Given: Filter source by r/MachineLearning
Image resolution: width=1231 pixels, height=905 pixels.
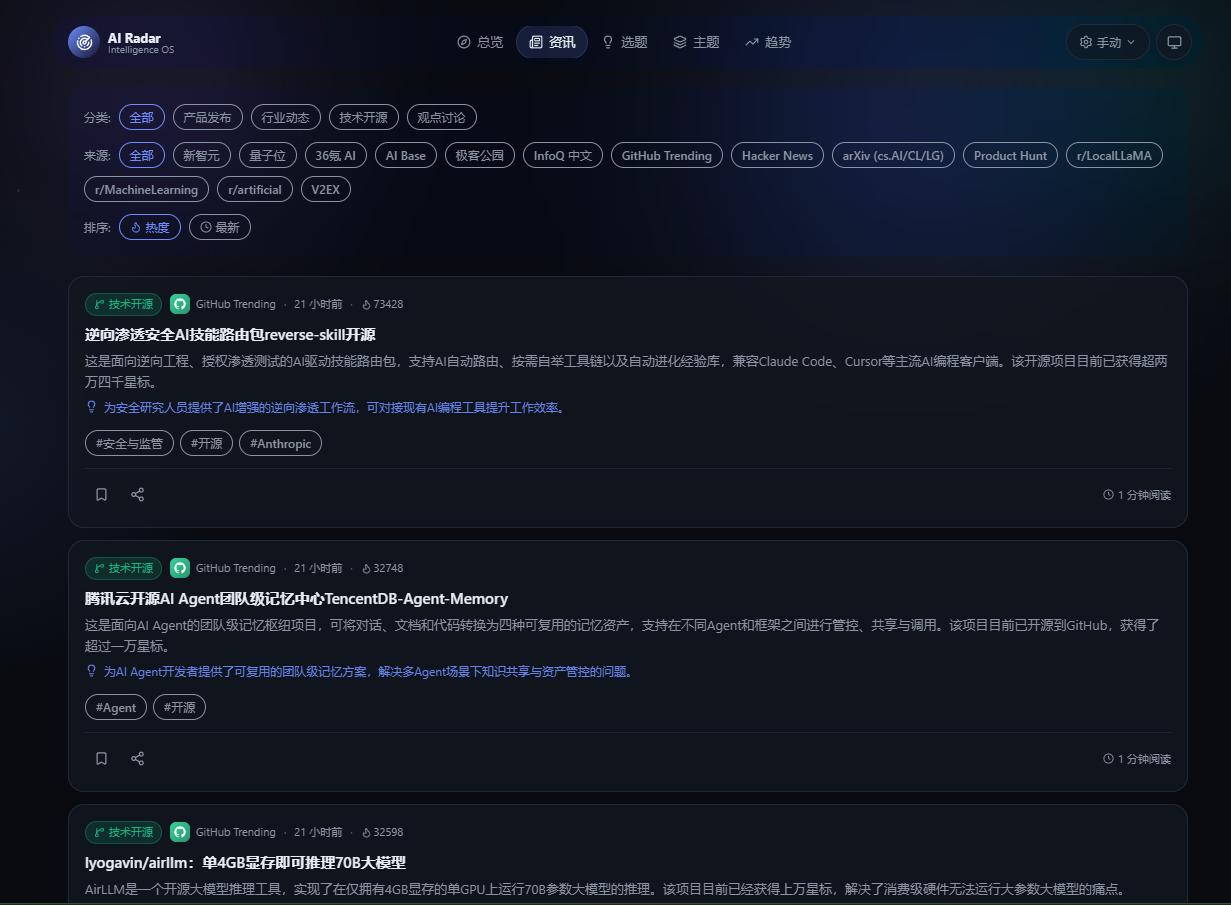Looking at the screenshot, I should (x=147, y=189).
